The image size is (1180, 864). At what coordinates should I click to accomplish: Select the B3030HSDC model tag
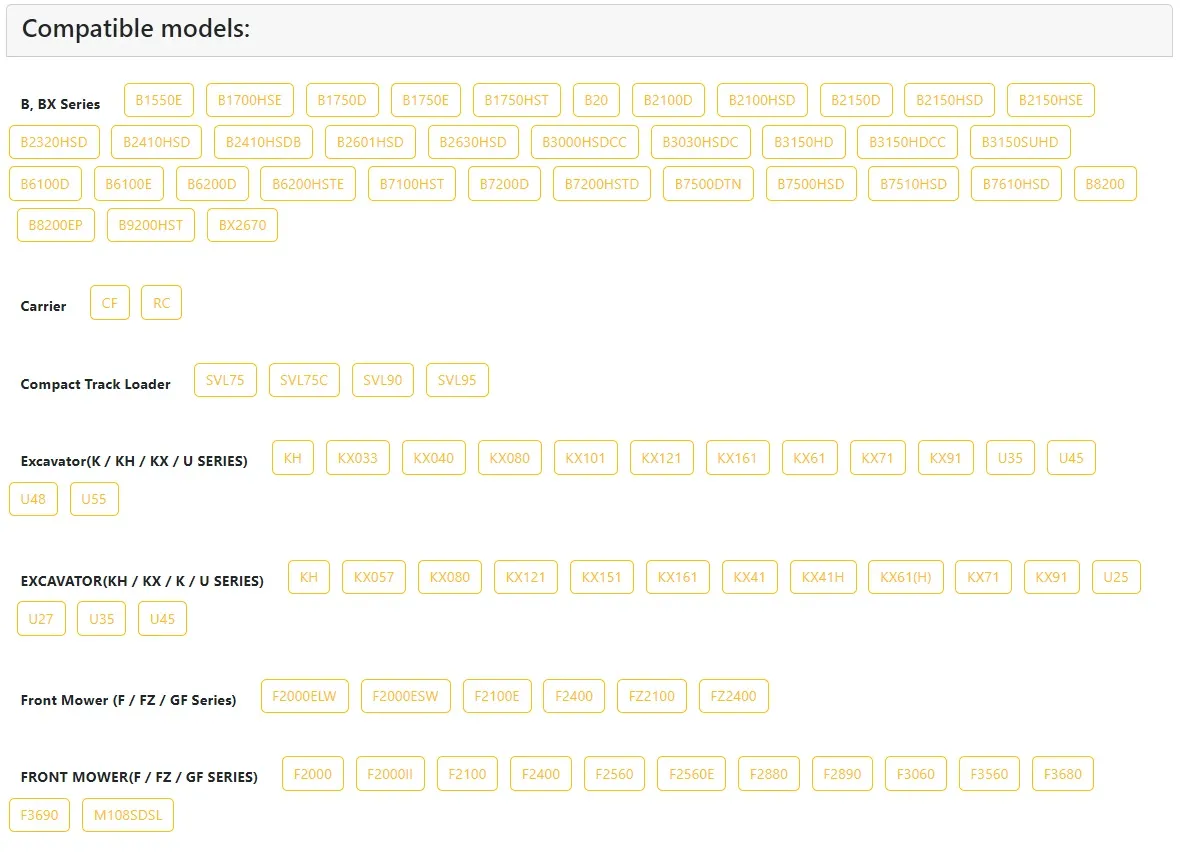(701, 142)
